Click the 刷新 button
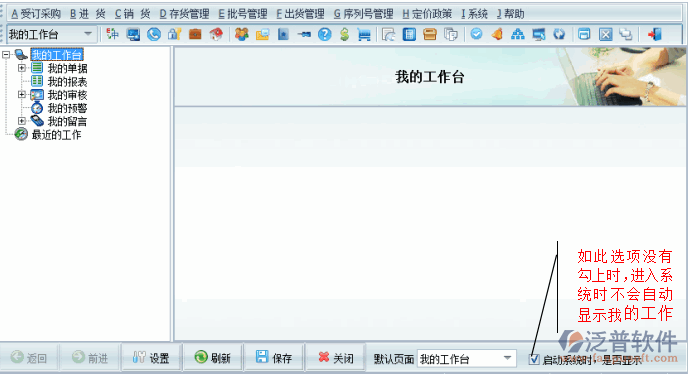 [x=212, y=358]
